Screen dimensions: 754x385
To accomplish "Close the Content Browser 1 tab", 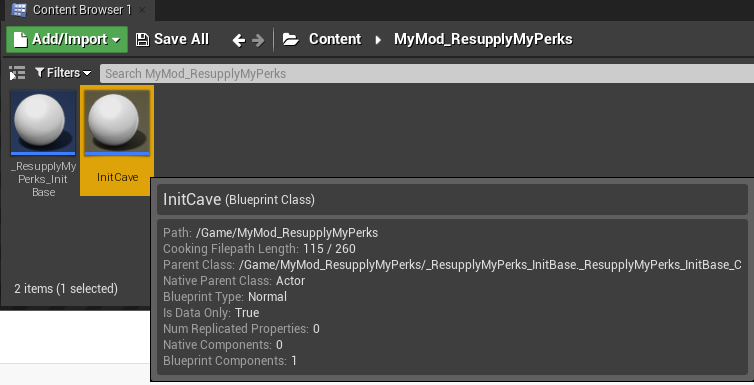I will pyautogui.click(x=142, y=10).
